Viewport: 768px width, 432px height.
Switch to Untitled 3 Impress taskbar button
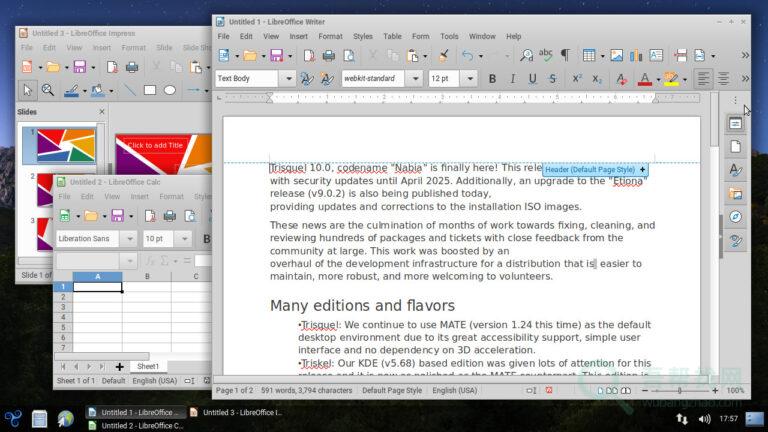(x=236, y=411)
